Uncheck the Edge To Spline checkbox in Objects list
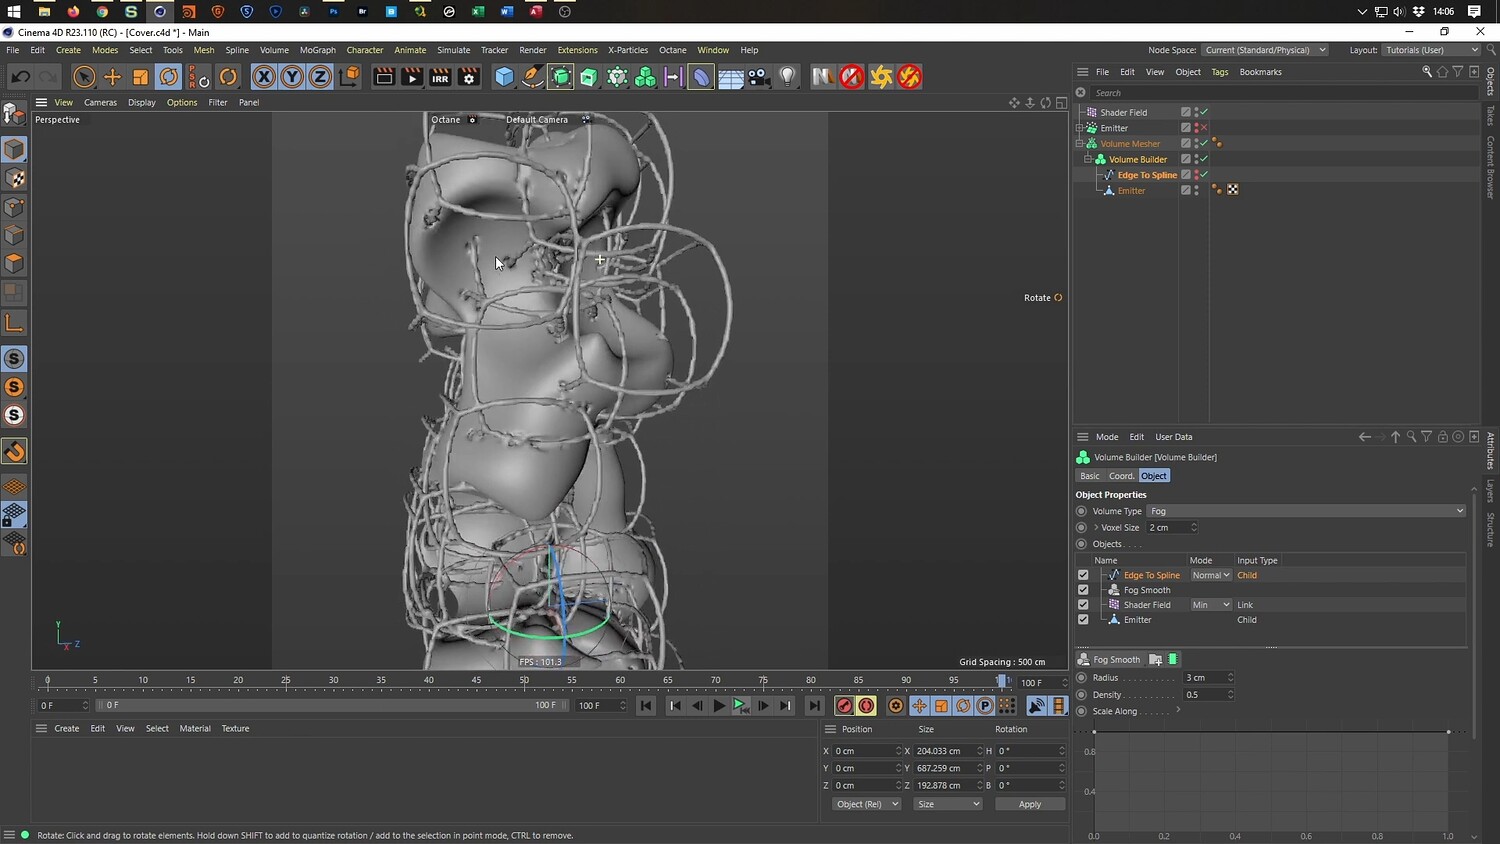 [x=1083, y=575]
